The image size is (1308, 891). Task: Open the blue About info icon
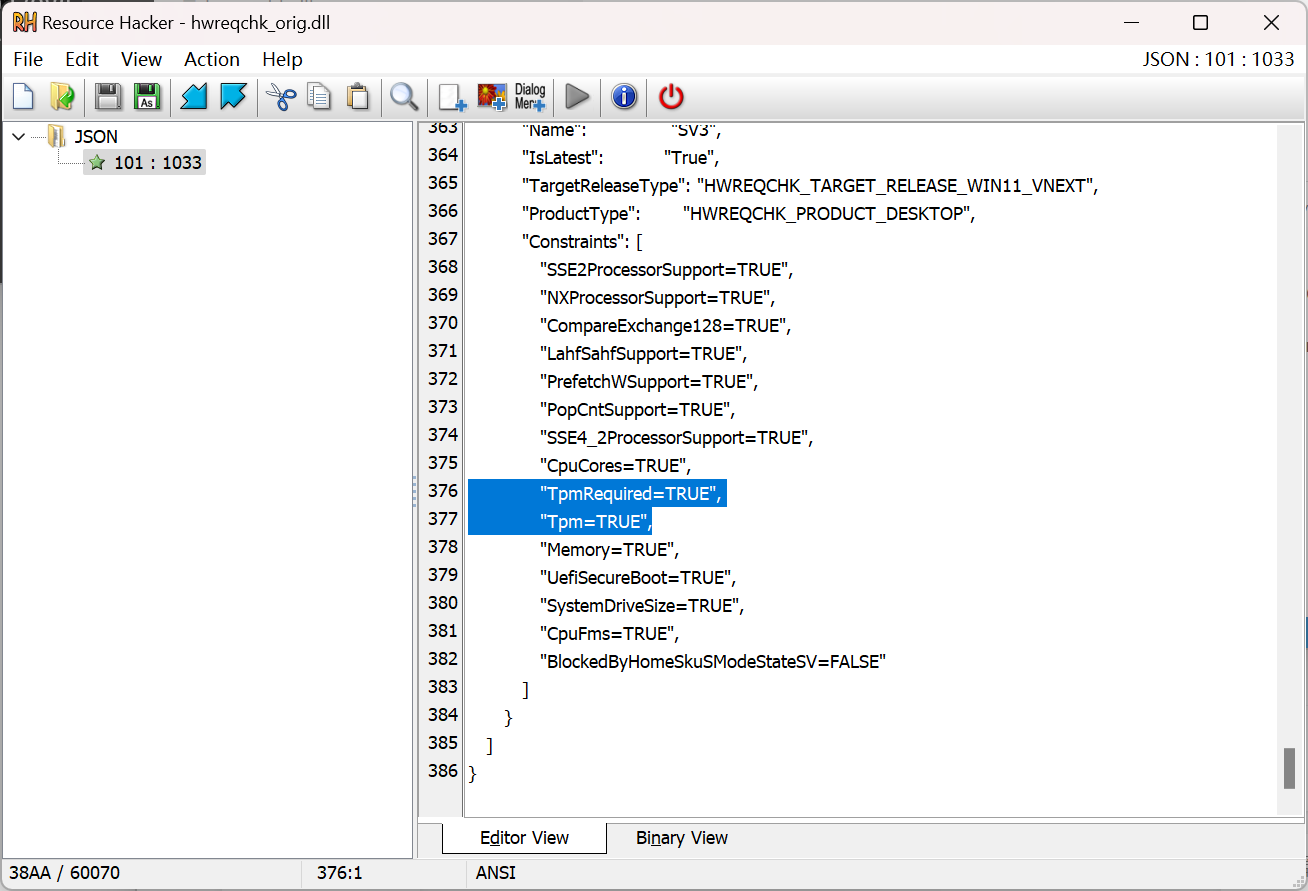[x=624, y=97]
